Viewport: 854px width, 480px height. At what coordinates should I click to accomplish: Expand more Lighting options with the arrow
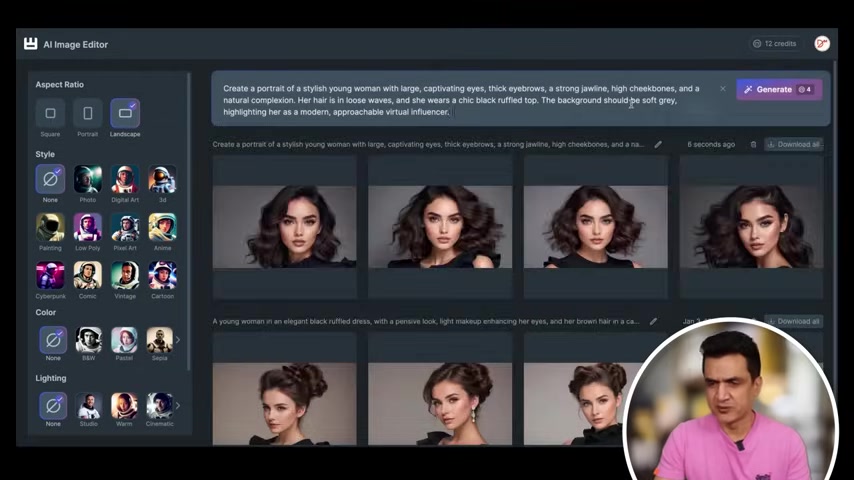[178, 406]
